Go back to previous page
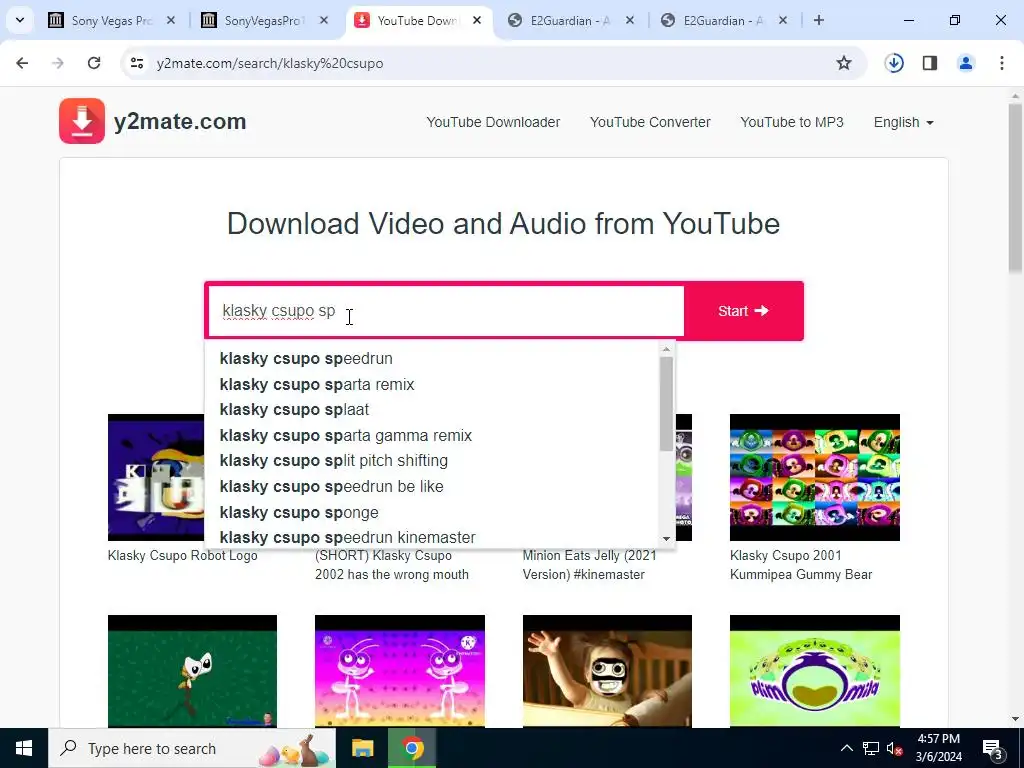 pyautogui.click(x=22, y=63)
